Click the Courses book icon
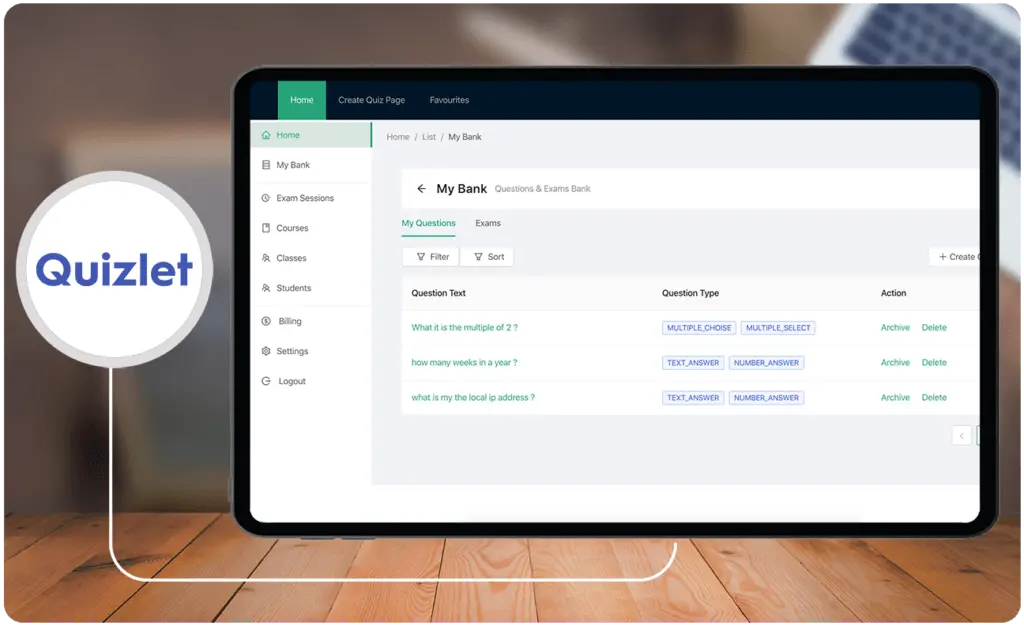The image size is (1024, 626). click(x=266, y=228)
